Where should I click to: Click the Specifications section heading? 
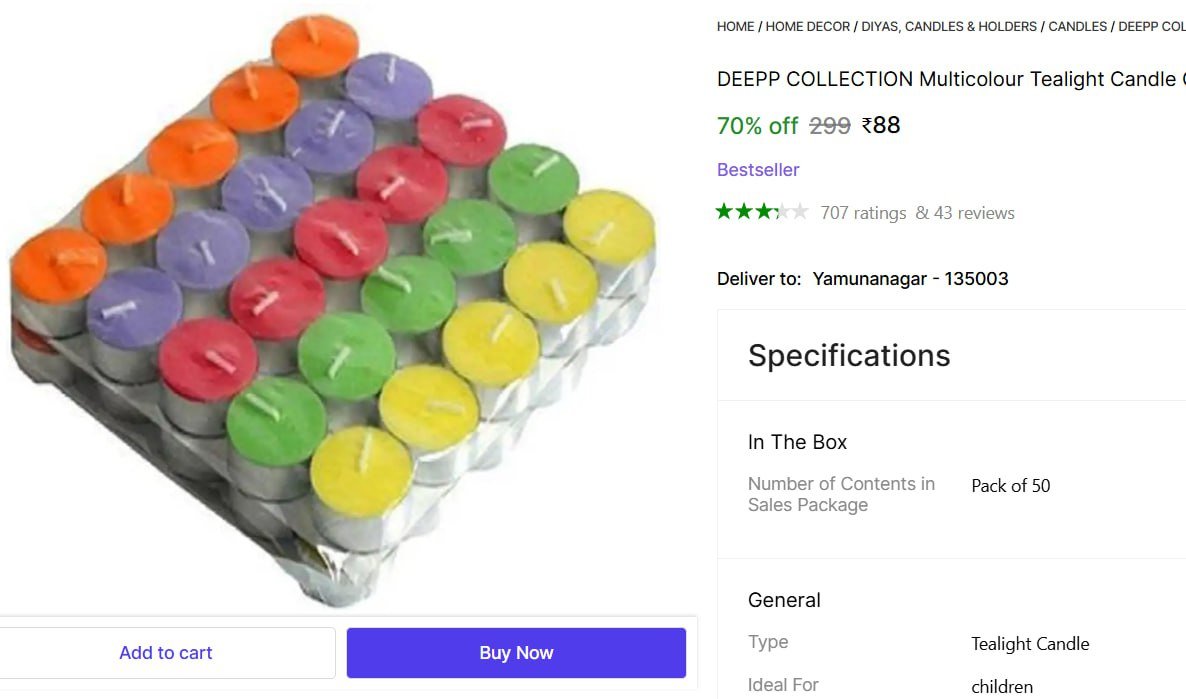tap(849, 355)
